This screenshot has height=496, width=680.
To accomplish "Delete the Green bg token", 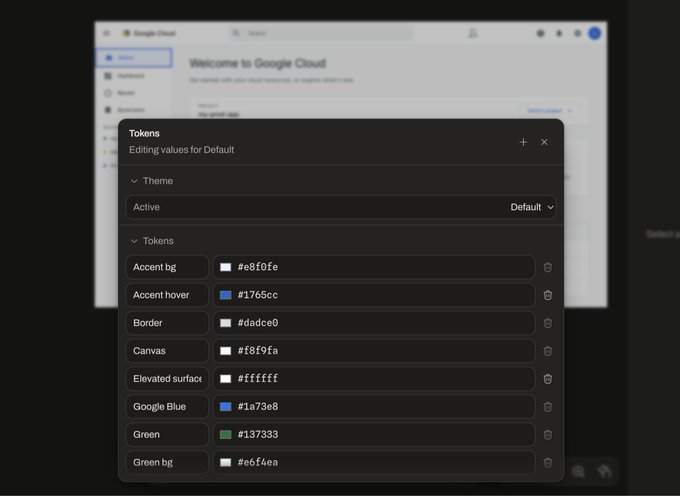I will [548, 463].
